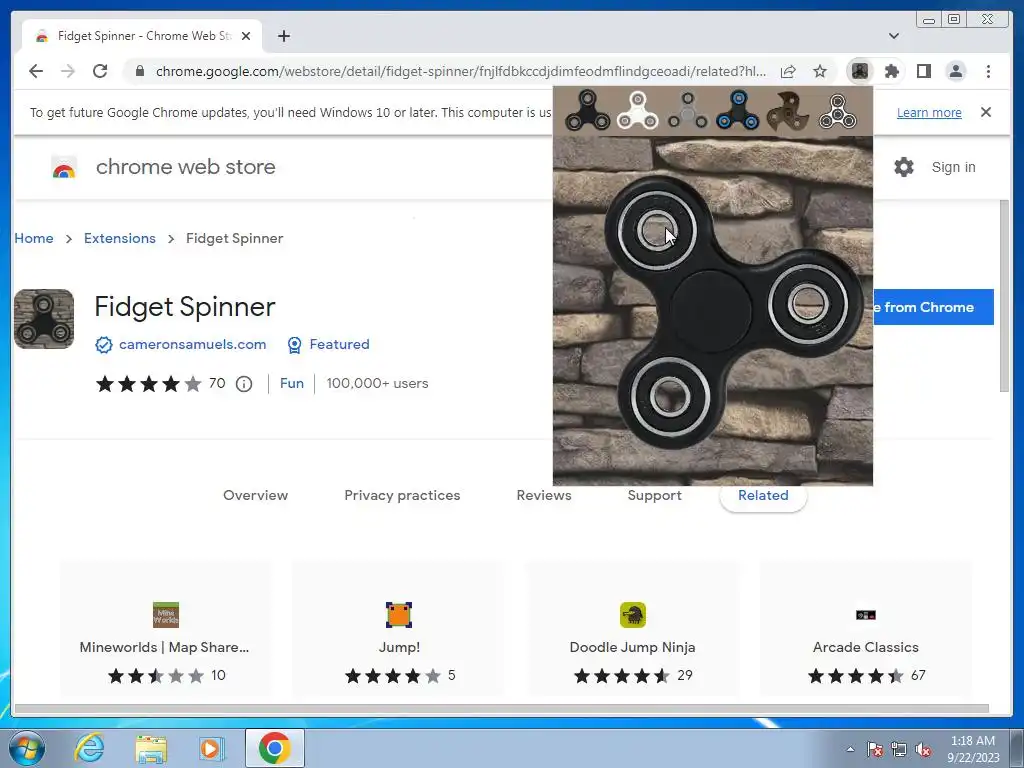Select the black-and-white ring spinner skin
Viewport: 1024px width, 768px height.
pos(838,111)
